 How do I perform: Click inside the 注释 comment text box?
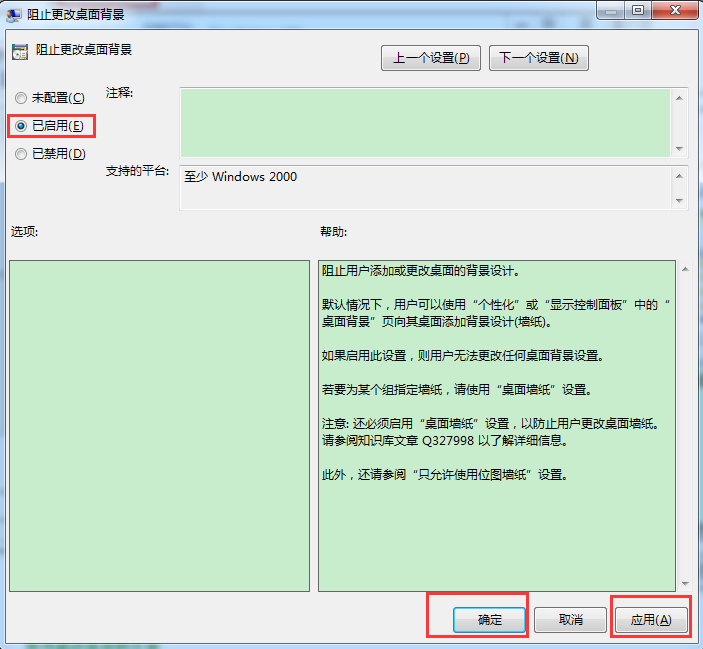[424, 122]
